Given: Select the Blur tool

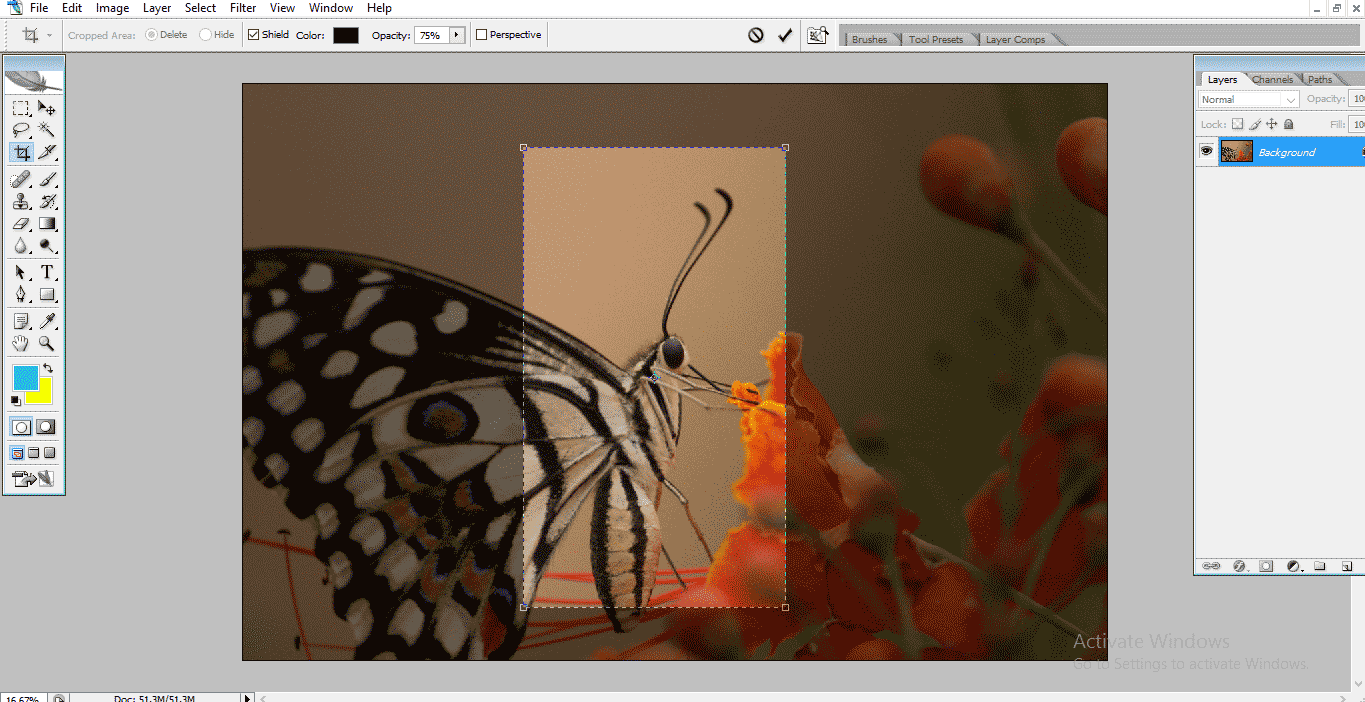Looking at the screenshot, I should click(x=21, y=246).
